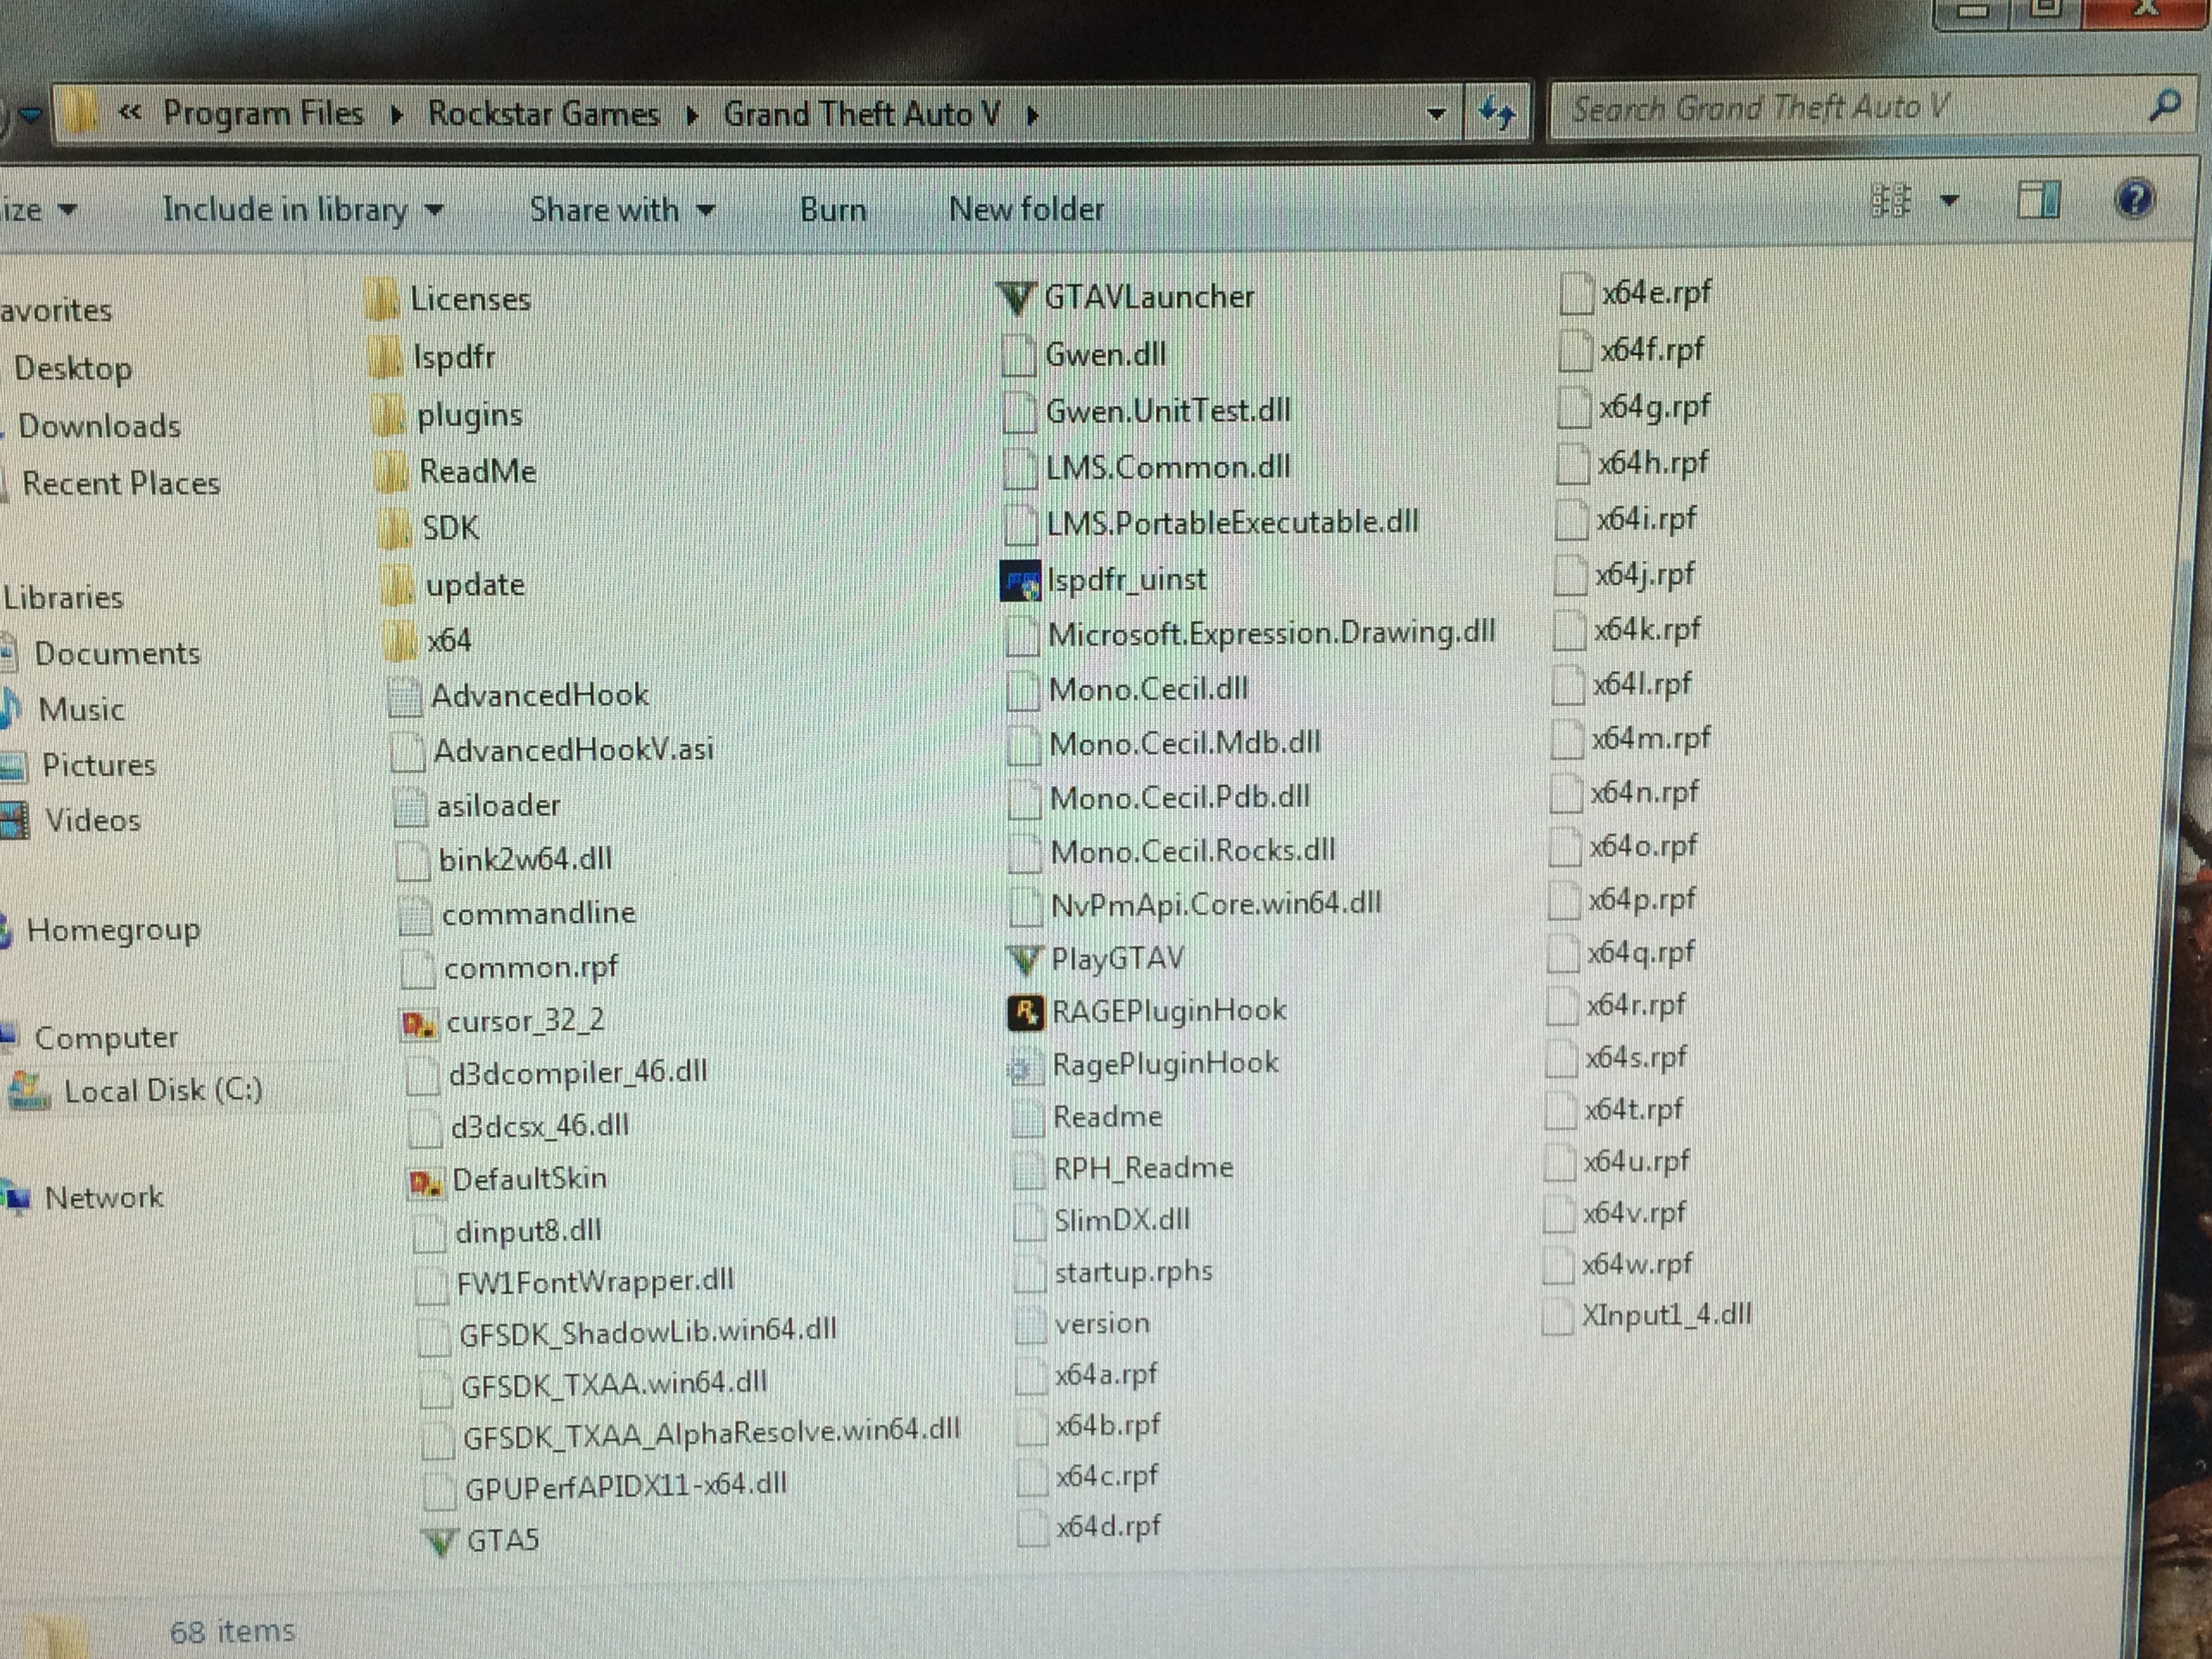Select Local Disk (C:) in navigation pane

tap(162, 1090)
